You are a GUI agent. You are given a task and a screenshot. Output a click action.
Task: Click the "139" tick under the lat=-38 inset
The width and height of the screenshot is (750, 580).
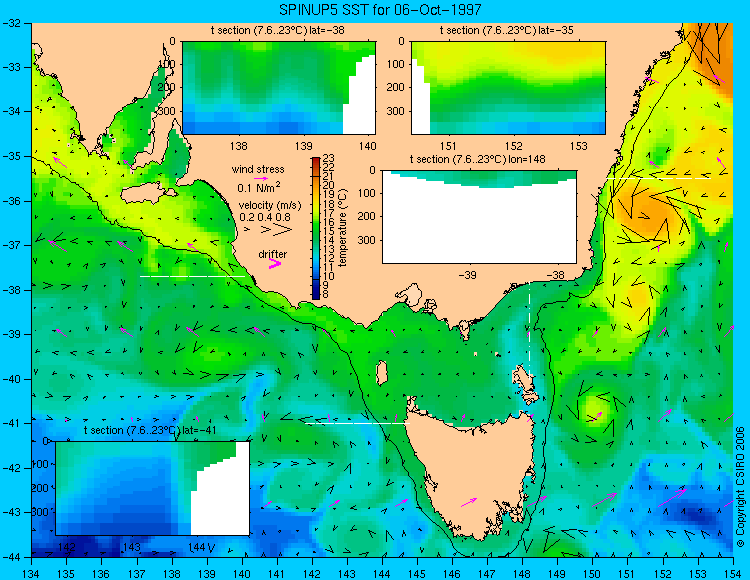303,146
